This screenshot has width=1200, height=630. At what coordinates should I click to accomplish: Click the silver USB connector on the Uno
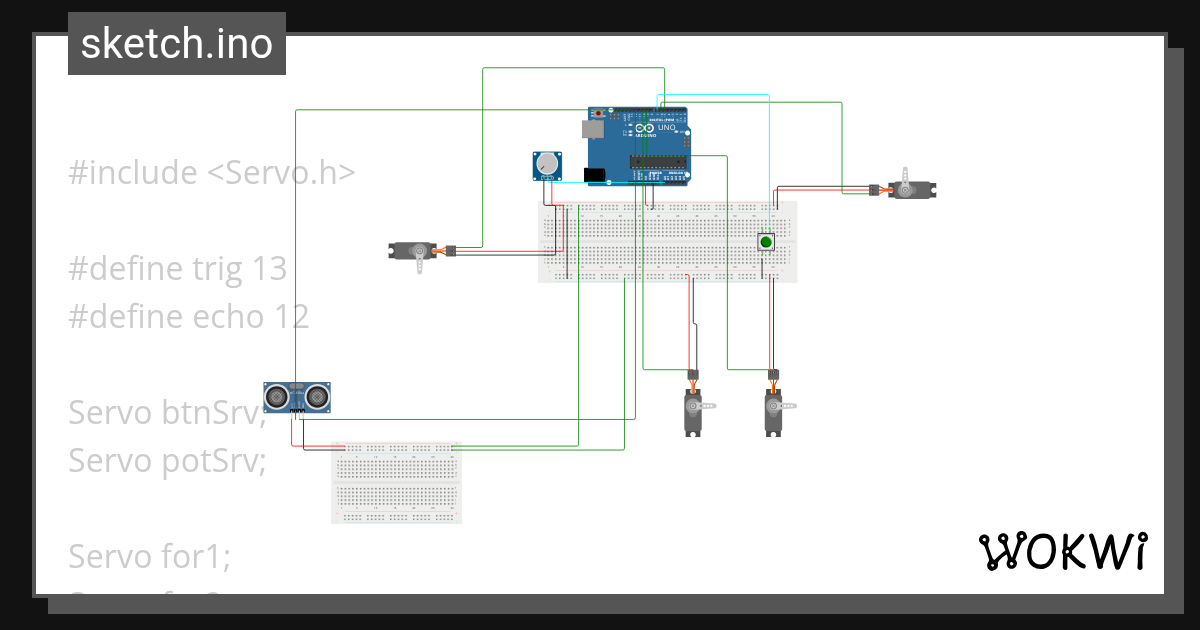[592, 128]
